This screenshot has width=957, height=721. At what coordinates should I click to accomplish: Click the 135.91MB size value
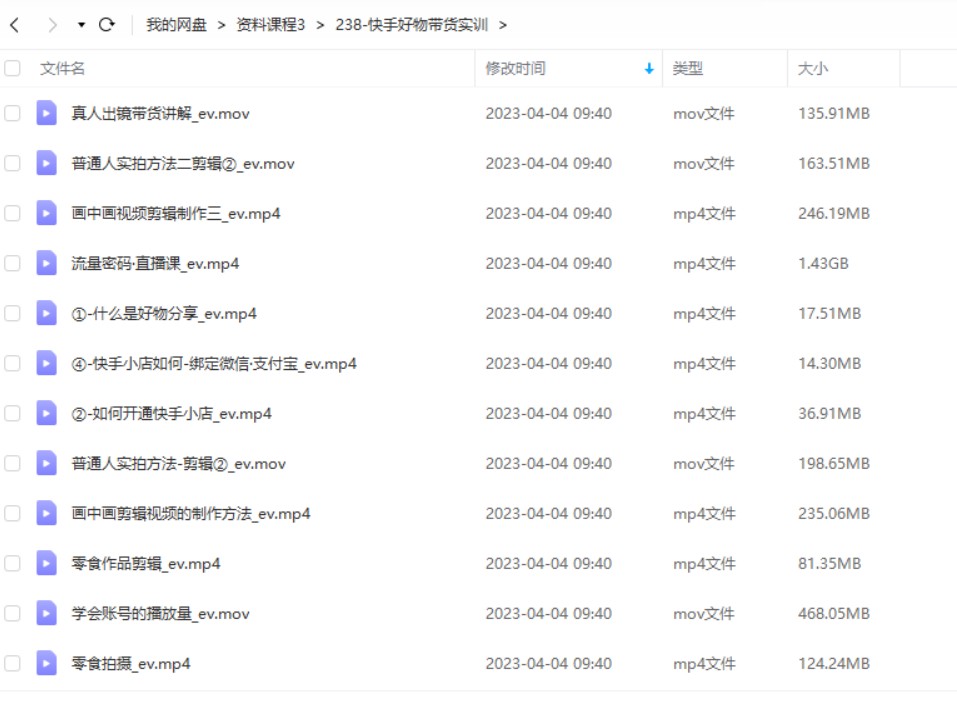(x=834, y=113)
